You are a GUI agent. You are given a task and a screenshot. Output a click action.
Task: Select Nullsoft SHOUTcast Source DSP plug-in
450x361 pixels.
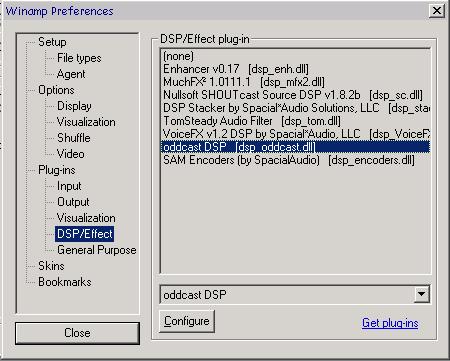coord(295,95)
